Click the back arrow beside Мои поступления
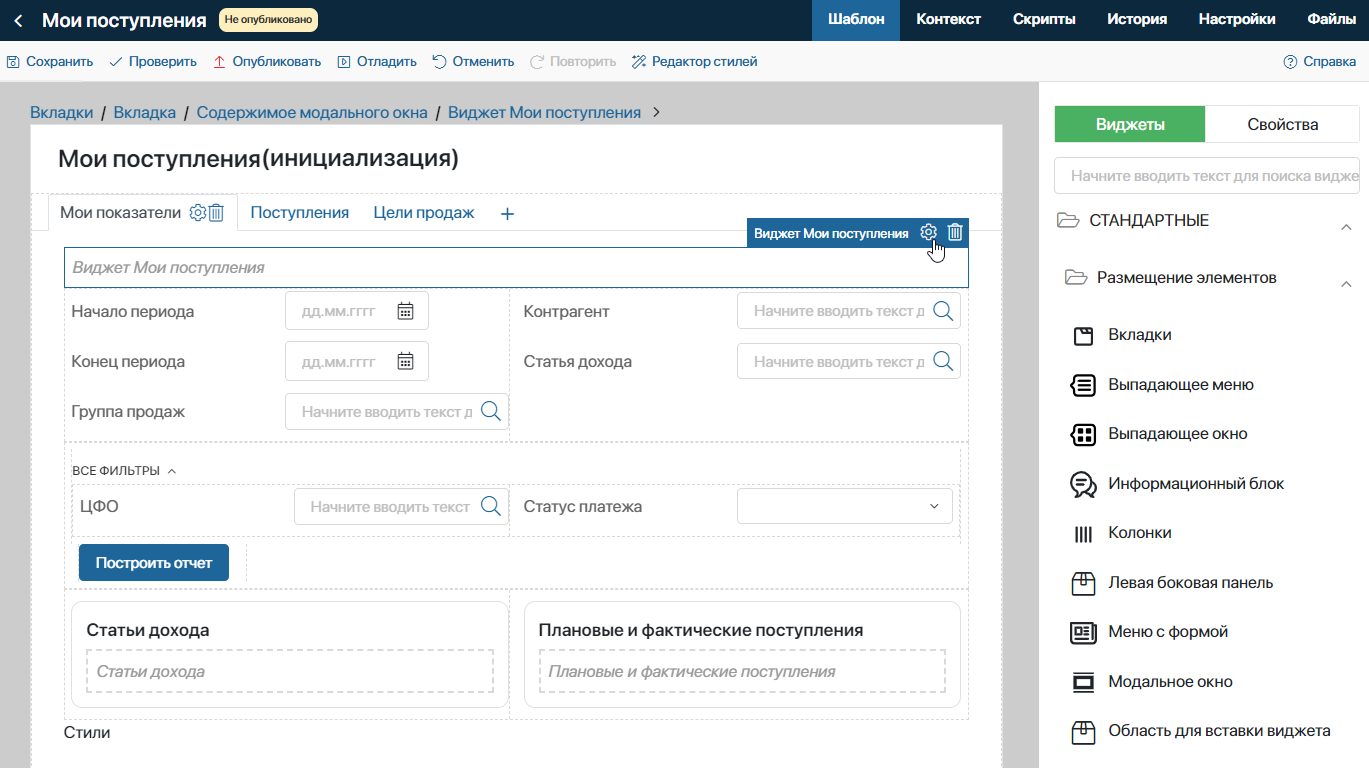The height and width of the screenshot is (768, 1369). click(x=18, y=20)
